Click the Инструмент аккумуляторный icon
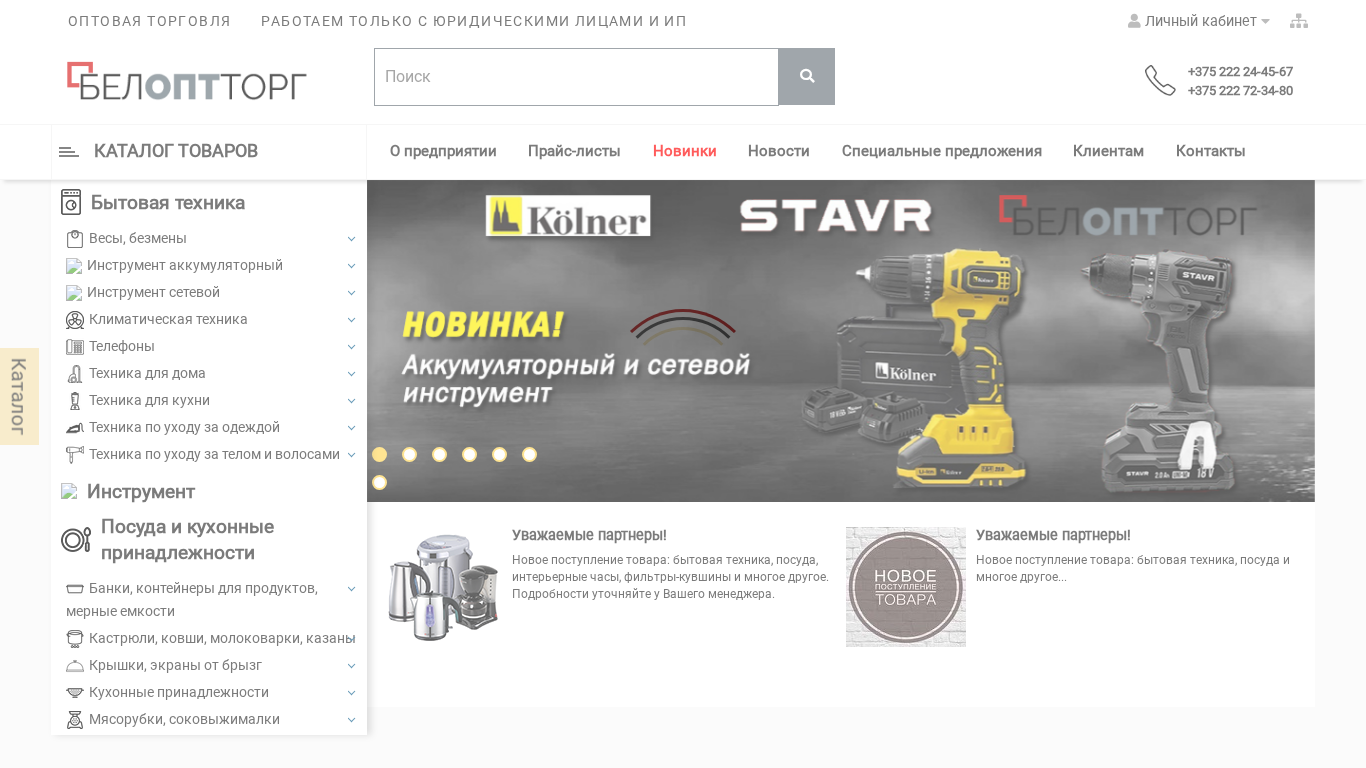 coord(74,266)
